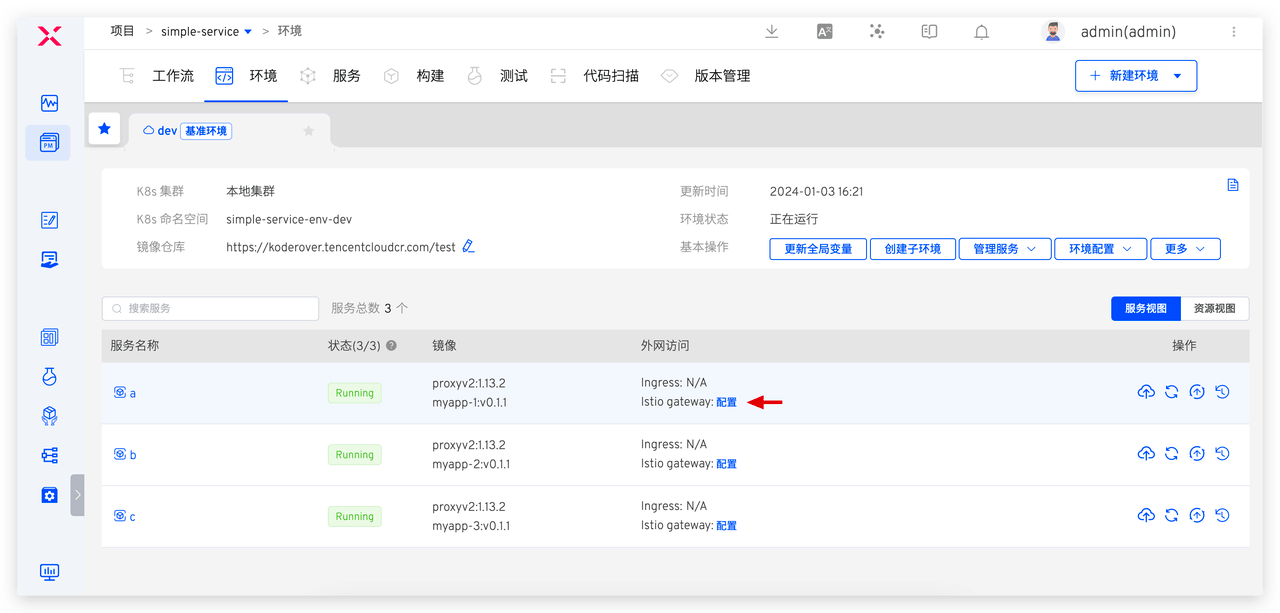This screenshot has height=613, width=1280.
Task: Click 配置 link for service a
Action: coord(726,402)
